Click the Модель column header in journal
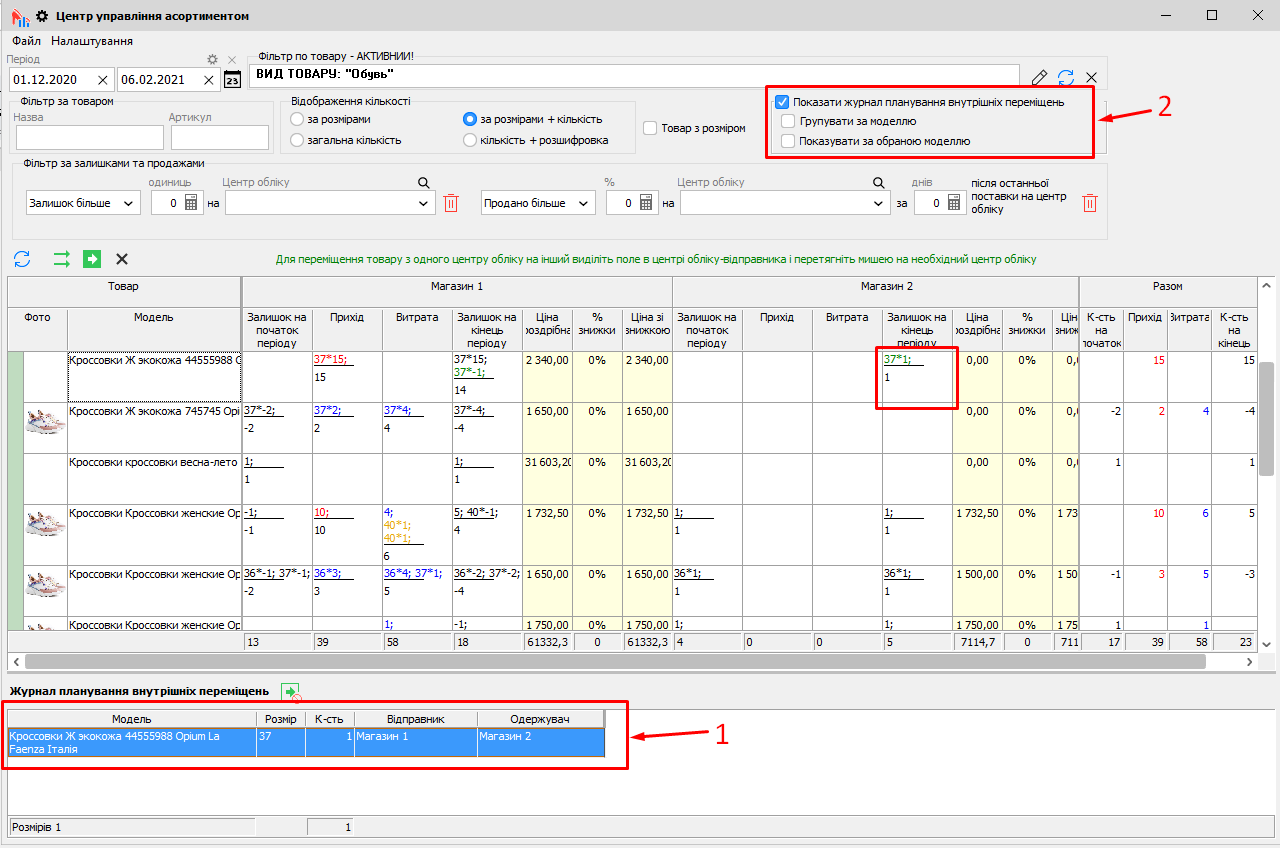 pos(131,719)
